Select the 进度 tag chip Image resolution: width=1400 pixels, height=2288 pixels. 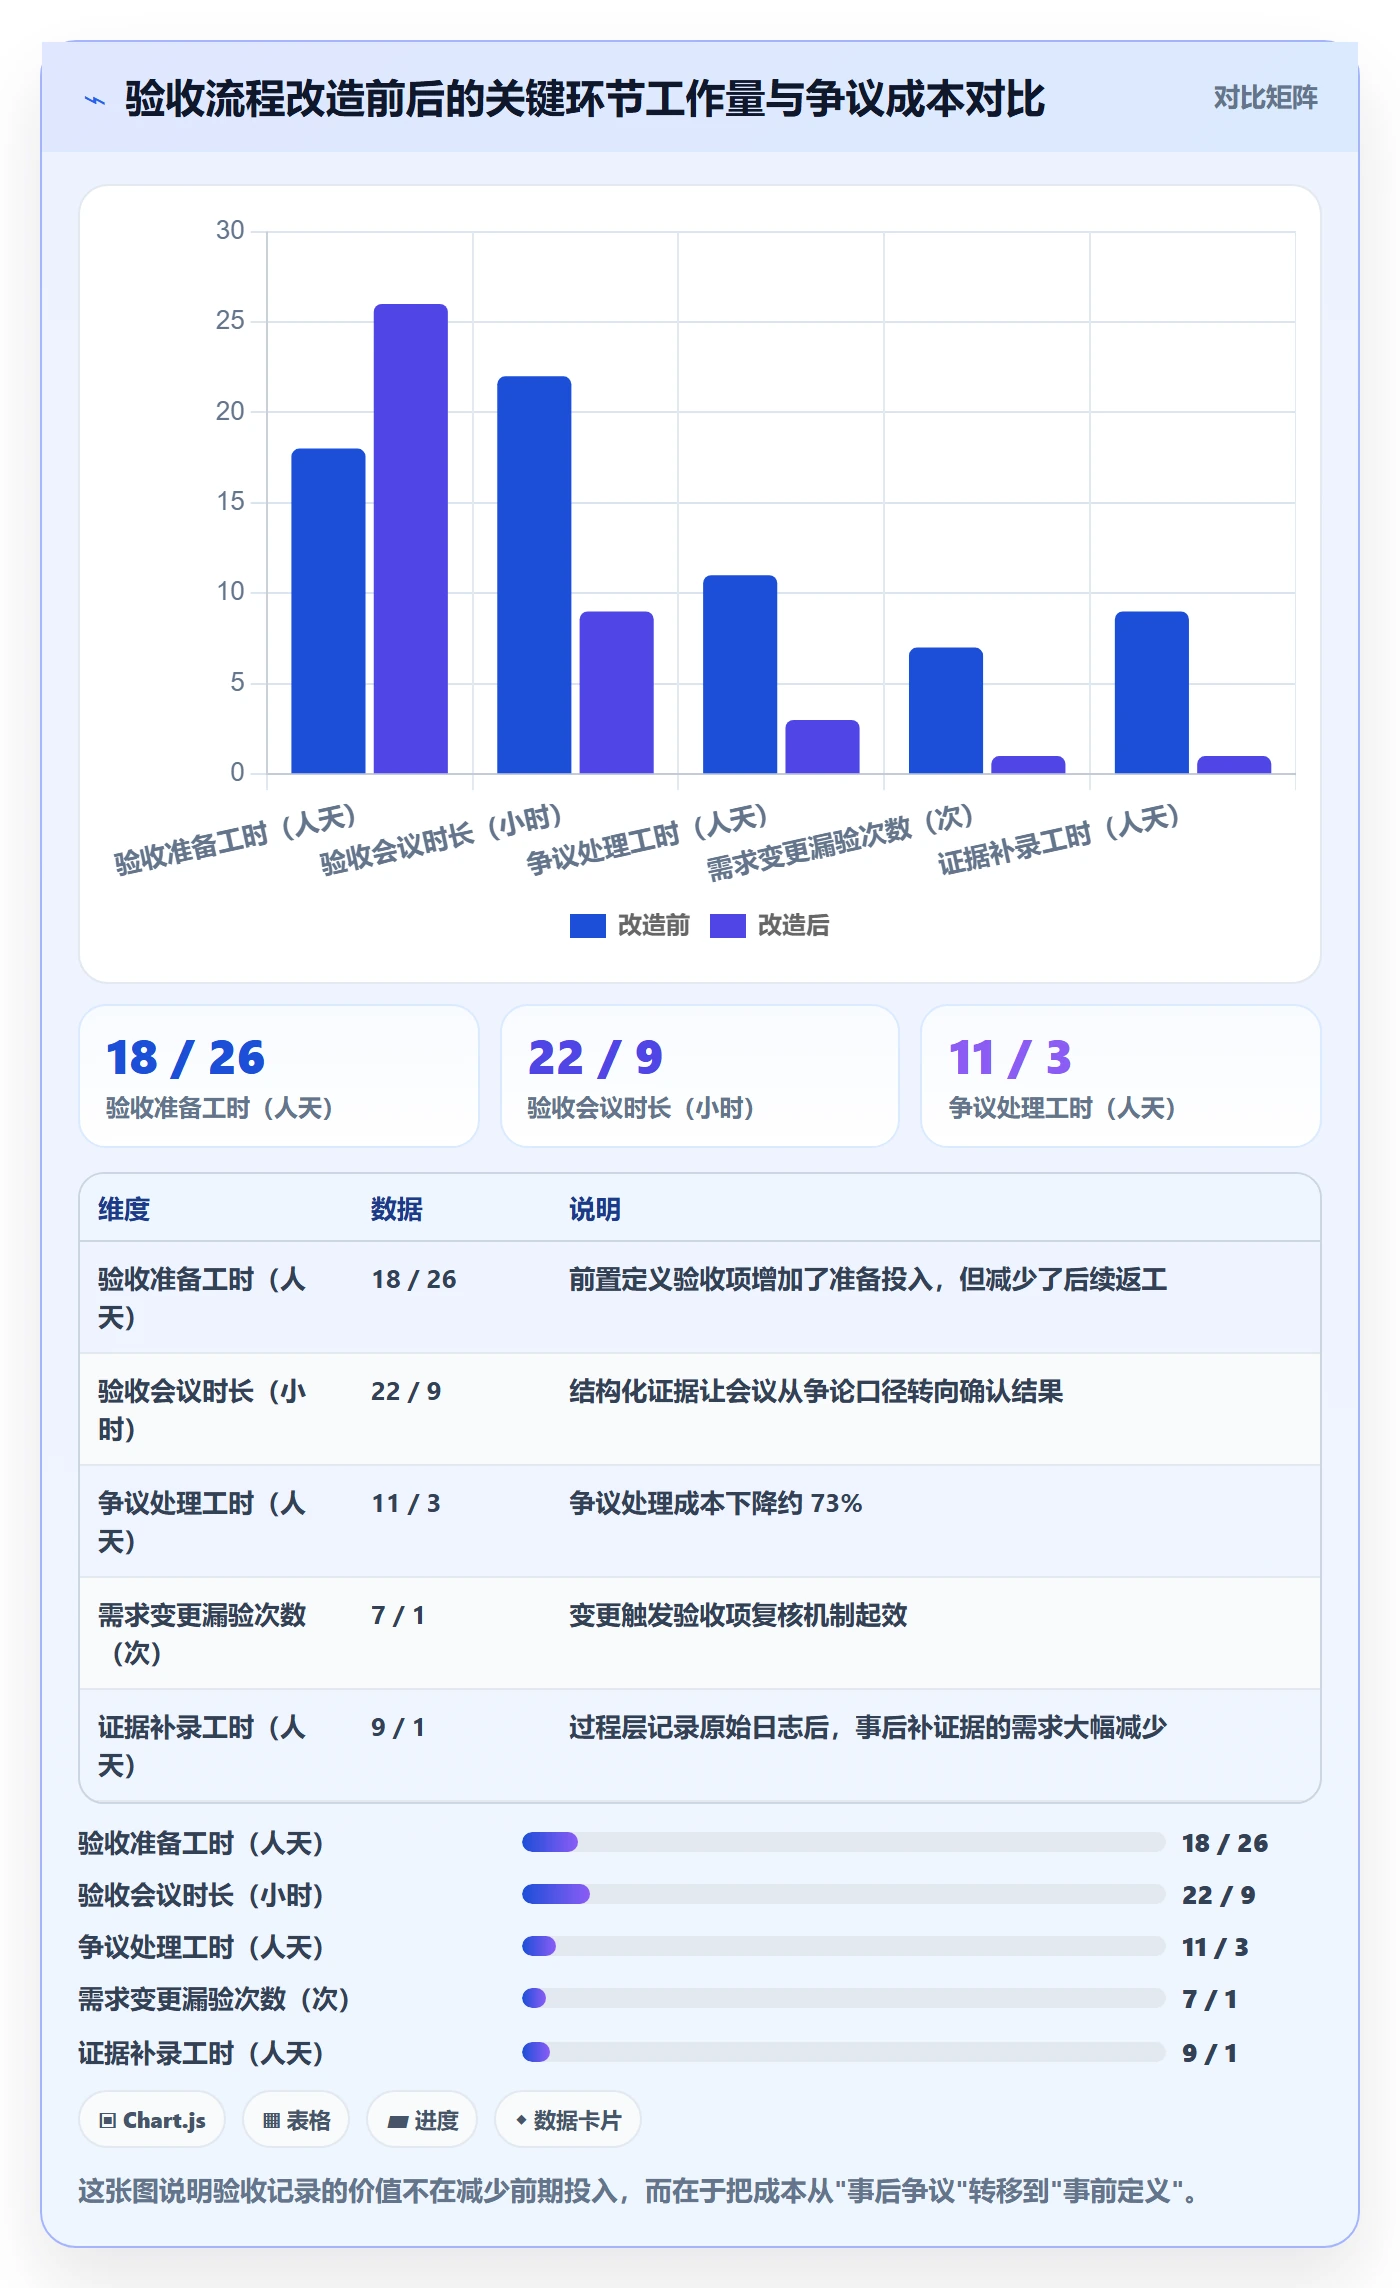coord(422,2120)
